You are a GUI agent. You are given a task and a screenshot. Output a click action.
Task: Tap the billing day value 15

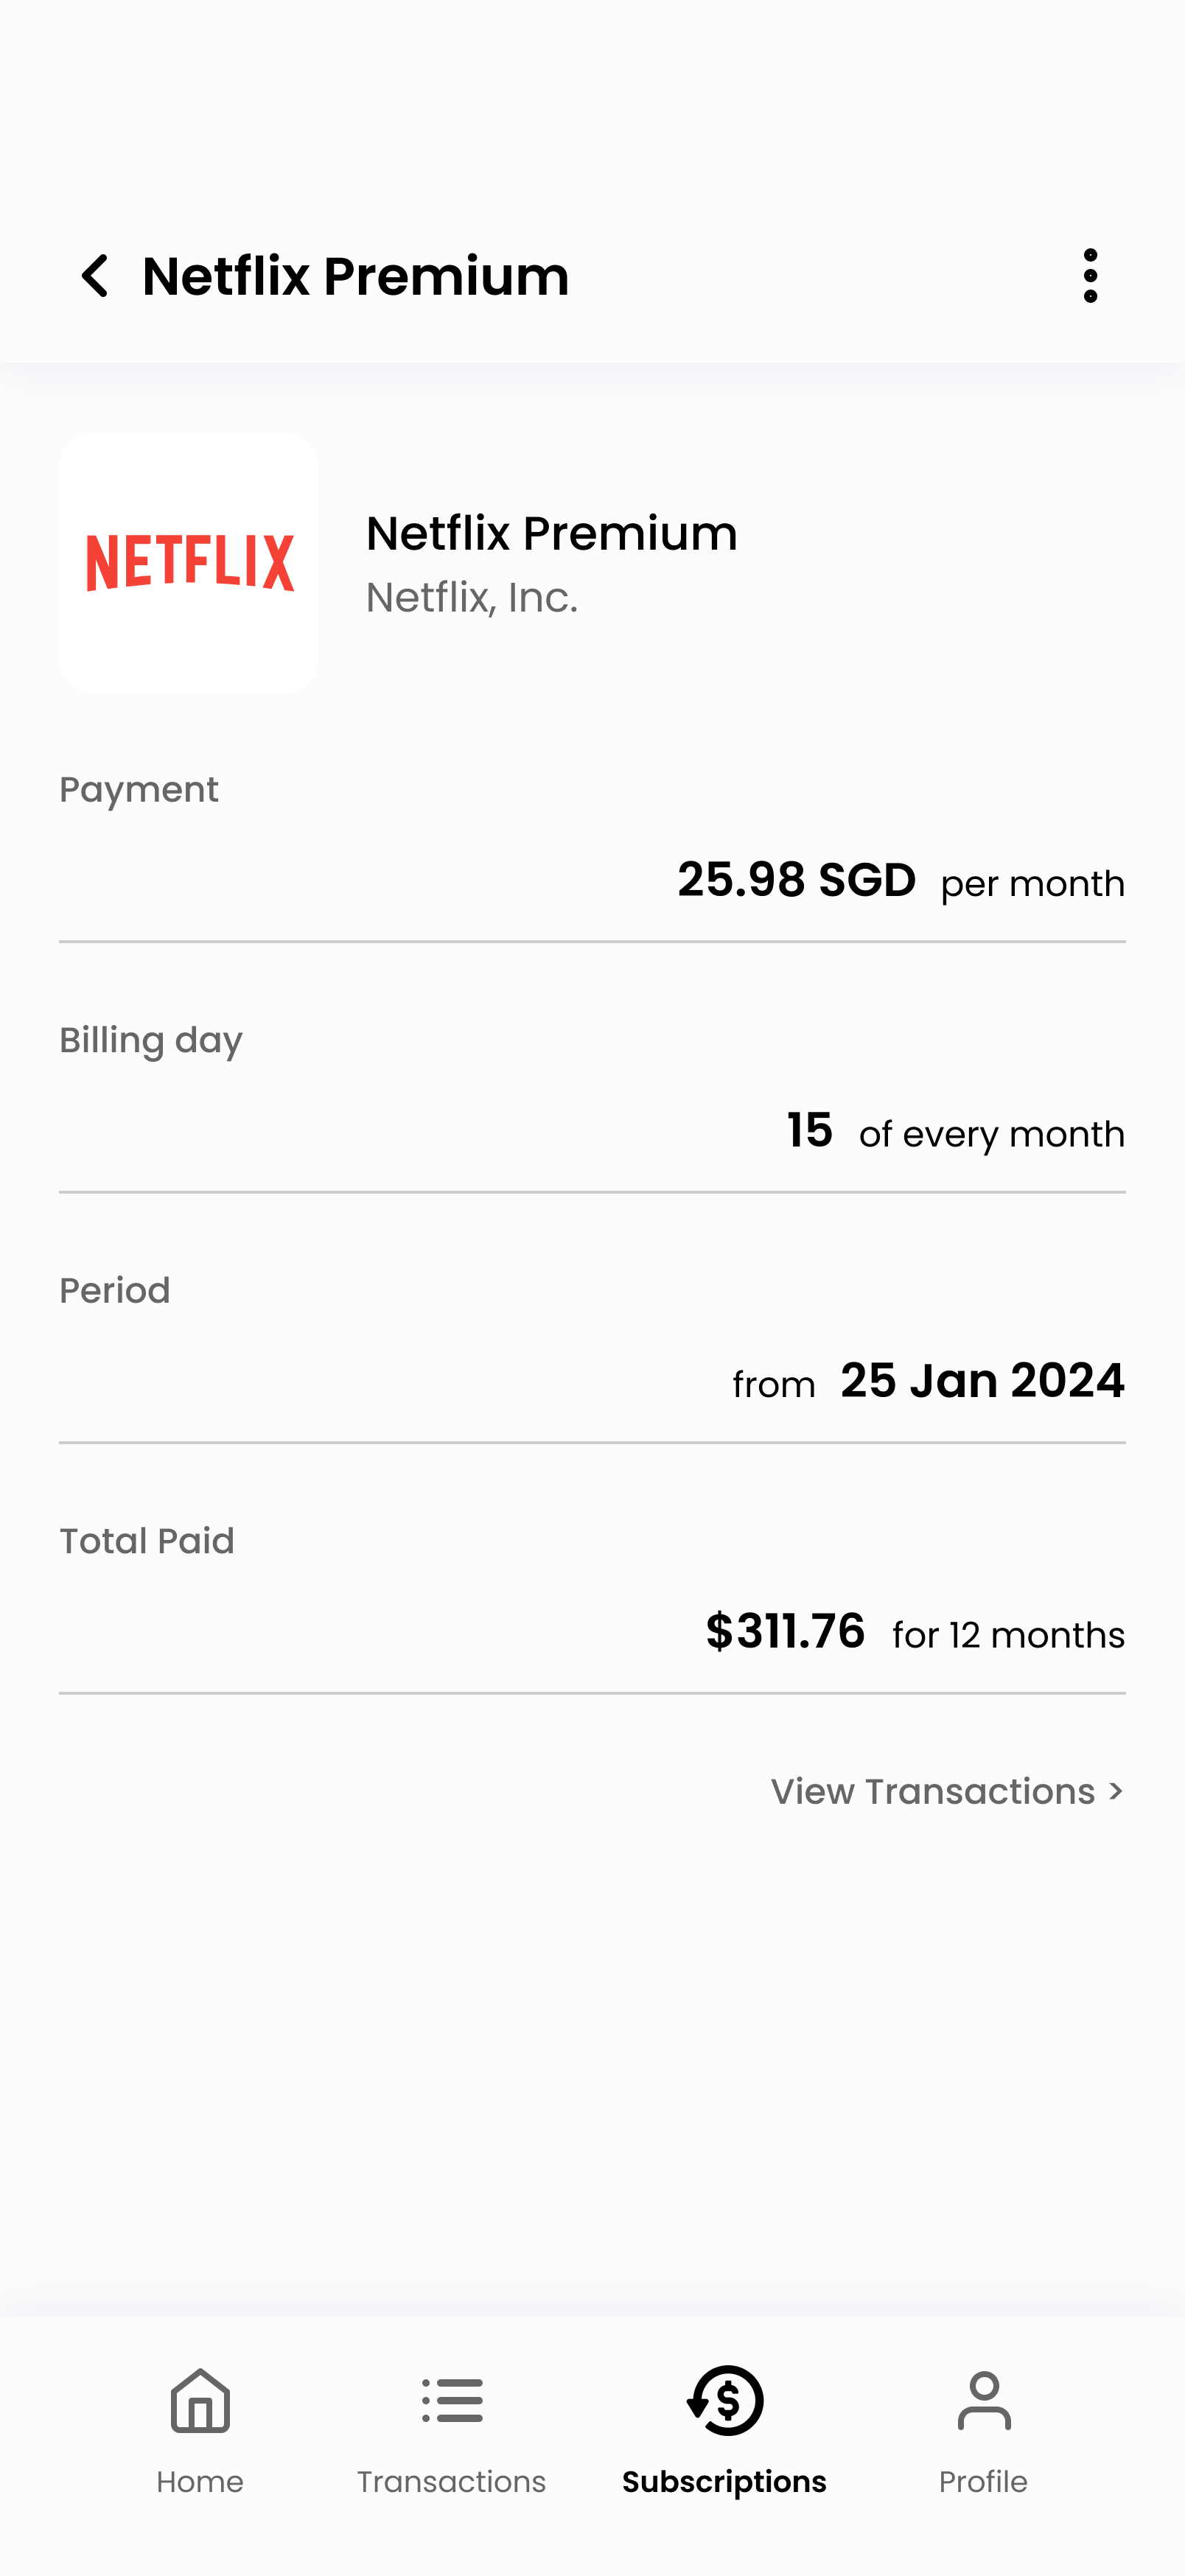tap(809, 1131)
